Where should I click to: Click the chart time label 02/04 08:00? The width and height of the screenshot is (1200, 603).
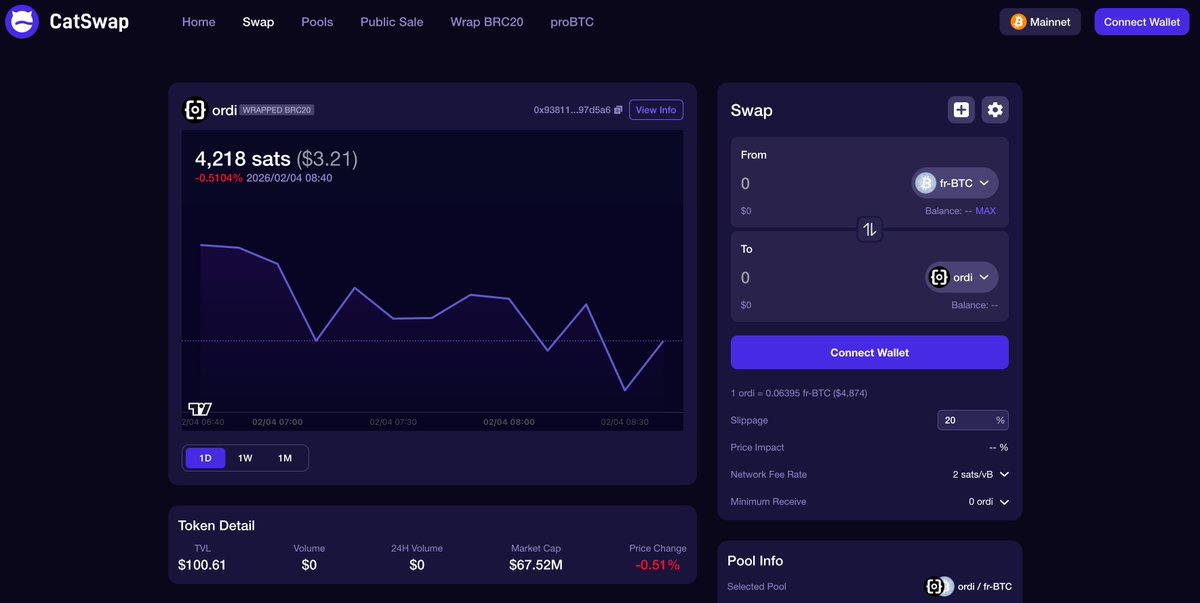(x=509, y=422)
